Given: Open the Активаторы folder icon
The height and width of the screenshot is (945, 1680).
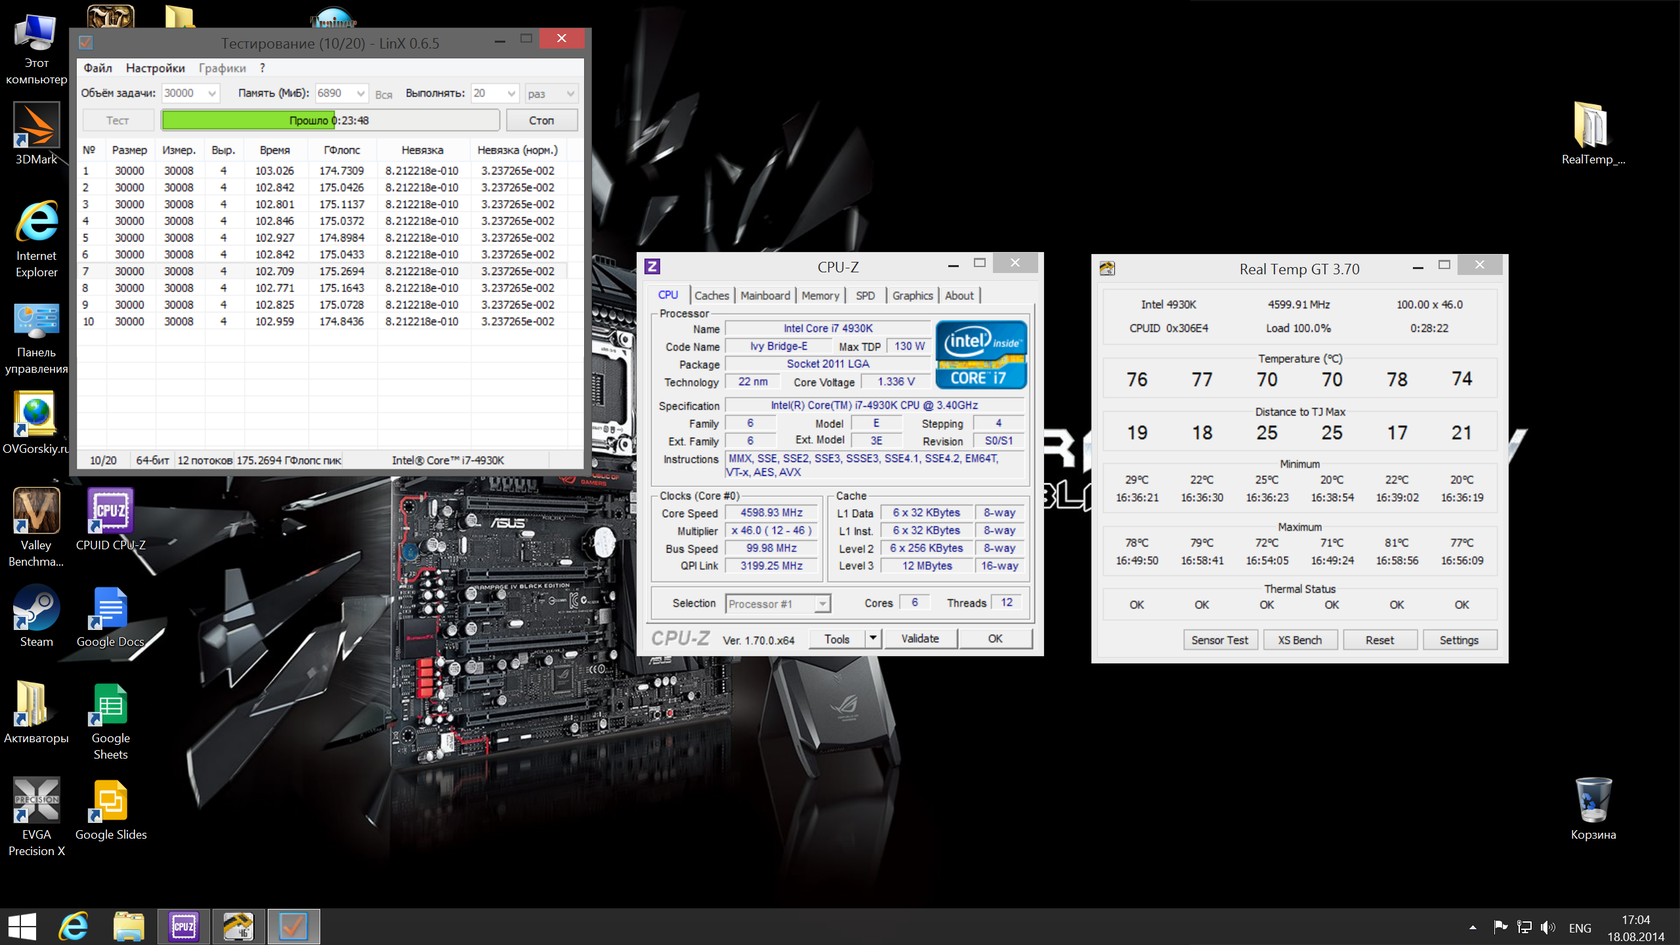Looking at the screenshot, I should (36, 712).
